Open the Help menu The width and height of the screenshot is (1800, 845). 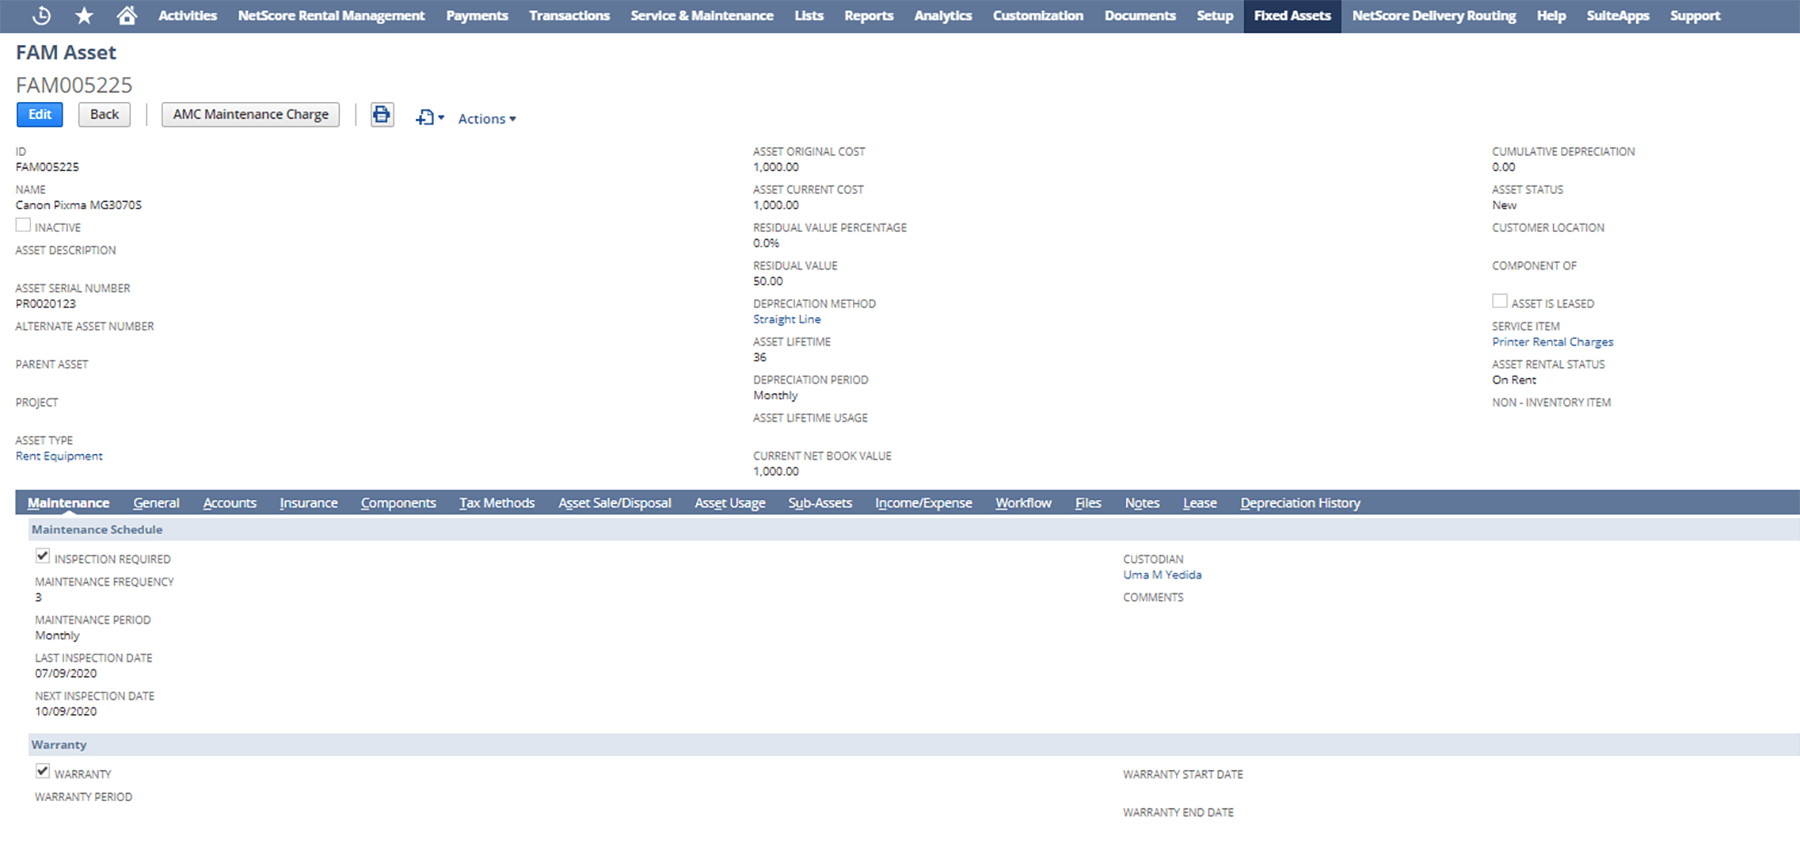pos(1551,16)
